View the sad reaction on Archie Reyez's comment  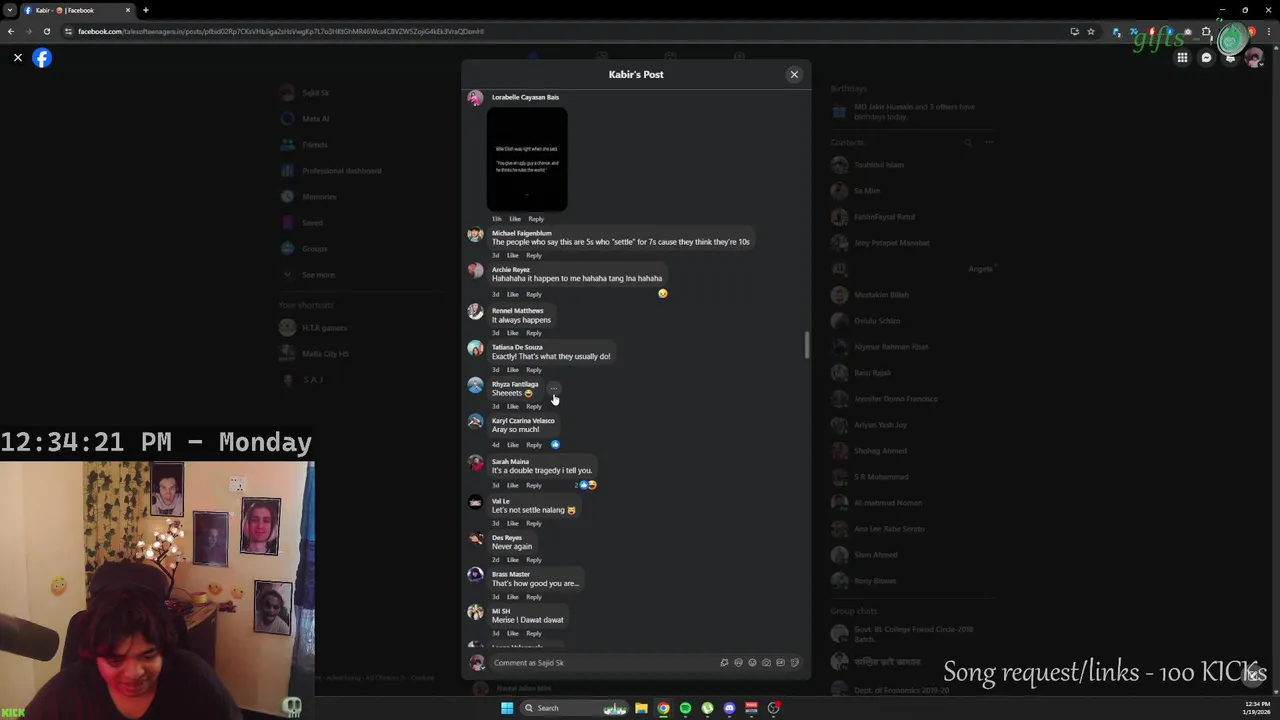tap(662, 293)
